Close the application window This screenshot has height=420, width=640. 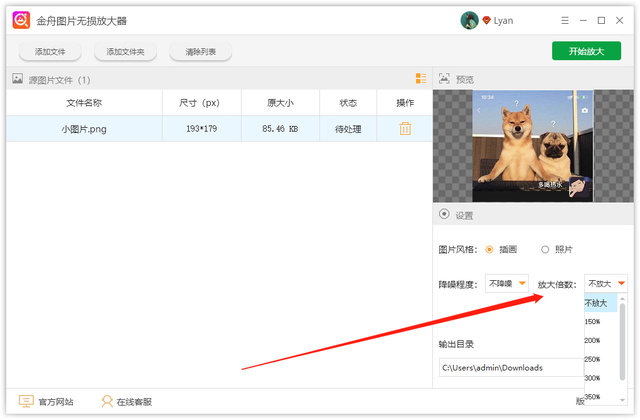[x=620, y=20]
